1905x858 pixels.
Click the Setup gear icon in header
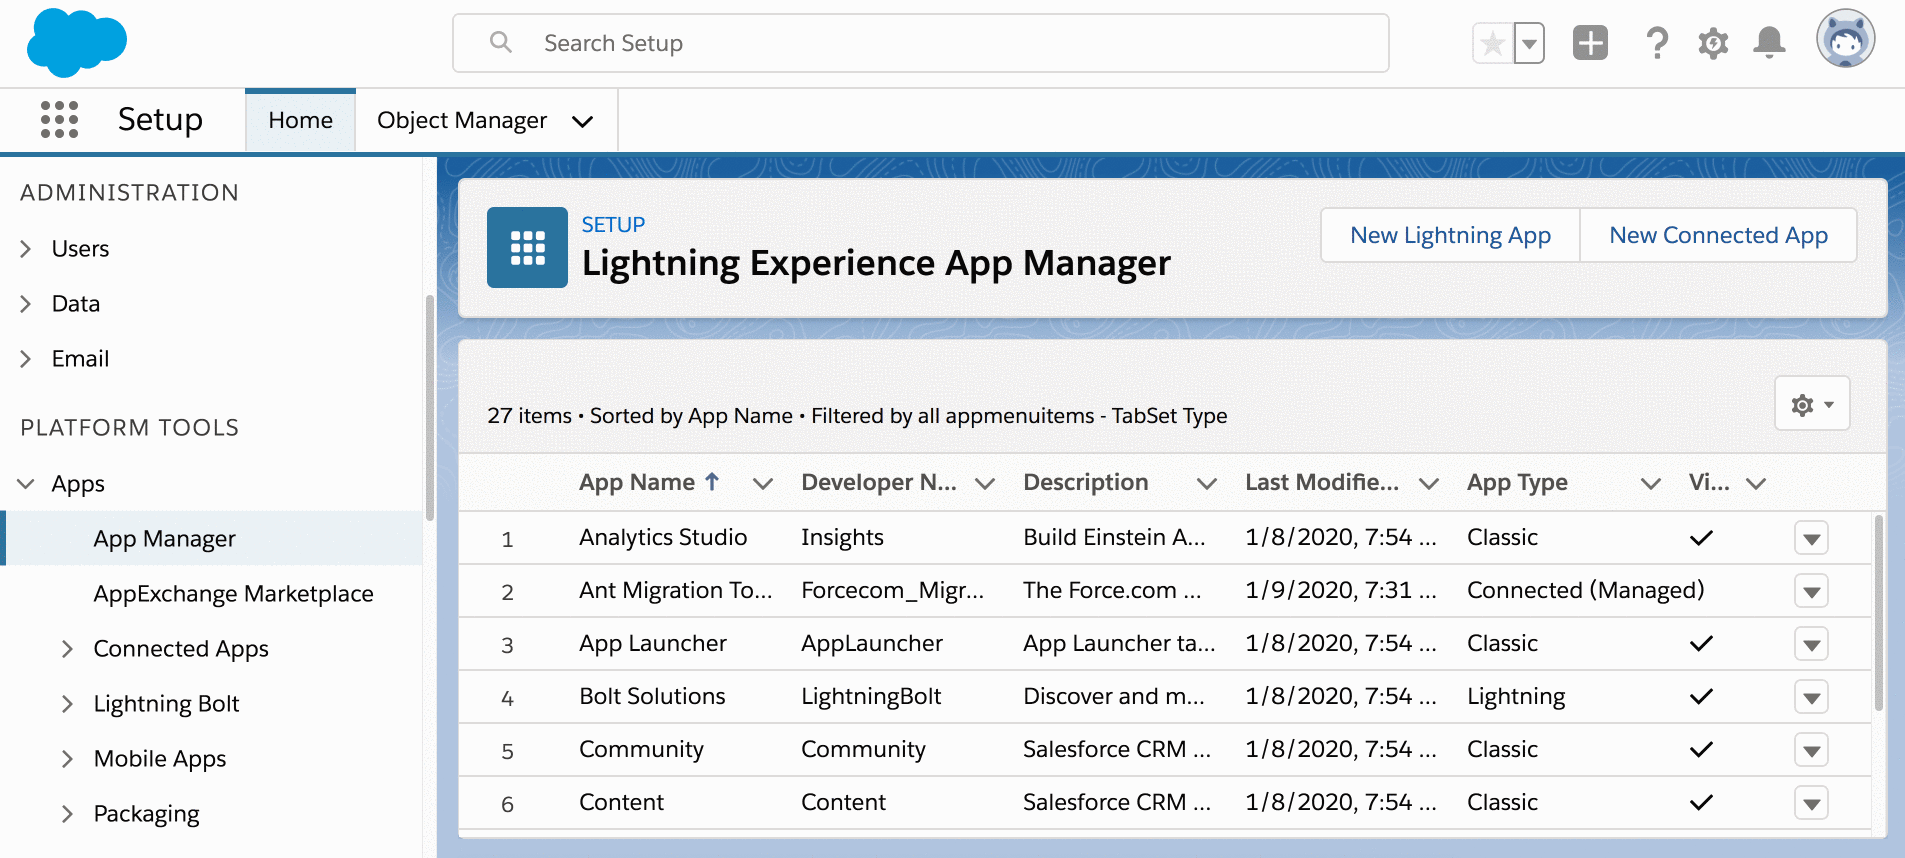(1713, 43)
